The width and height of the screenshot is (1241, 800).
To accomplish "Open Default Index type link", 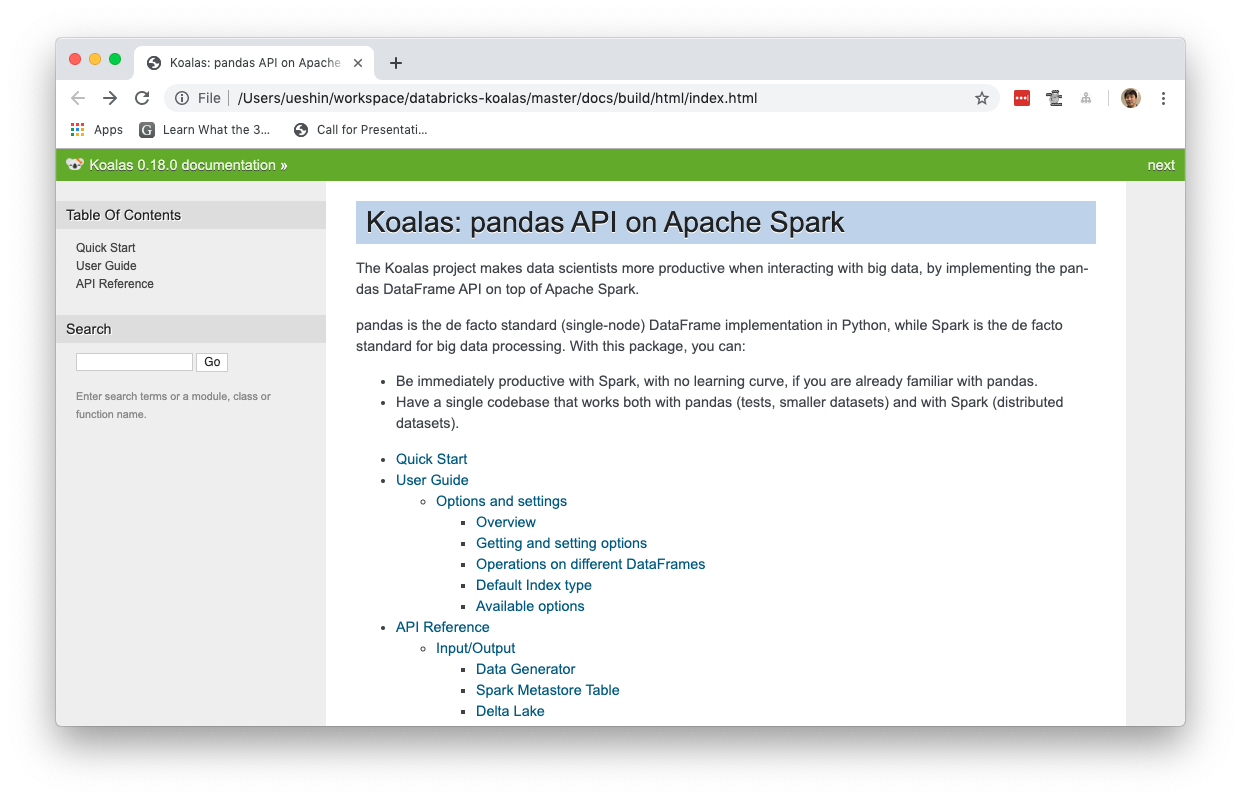I will pos(534,585).
